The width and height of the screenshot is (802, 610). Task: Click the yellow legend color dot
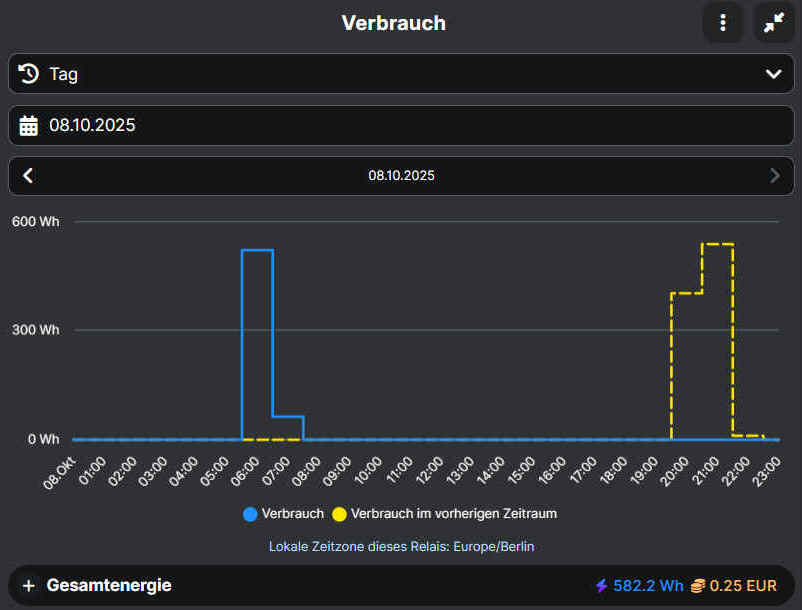(340, 514)
